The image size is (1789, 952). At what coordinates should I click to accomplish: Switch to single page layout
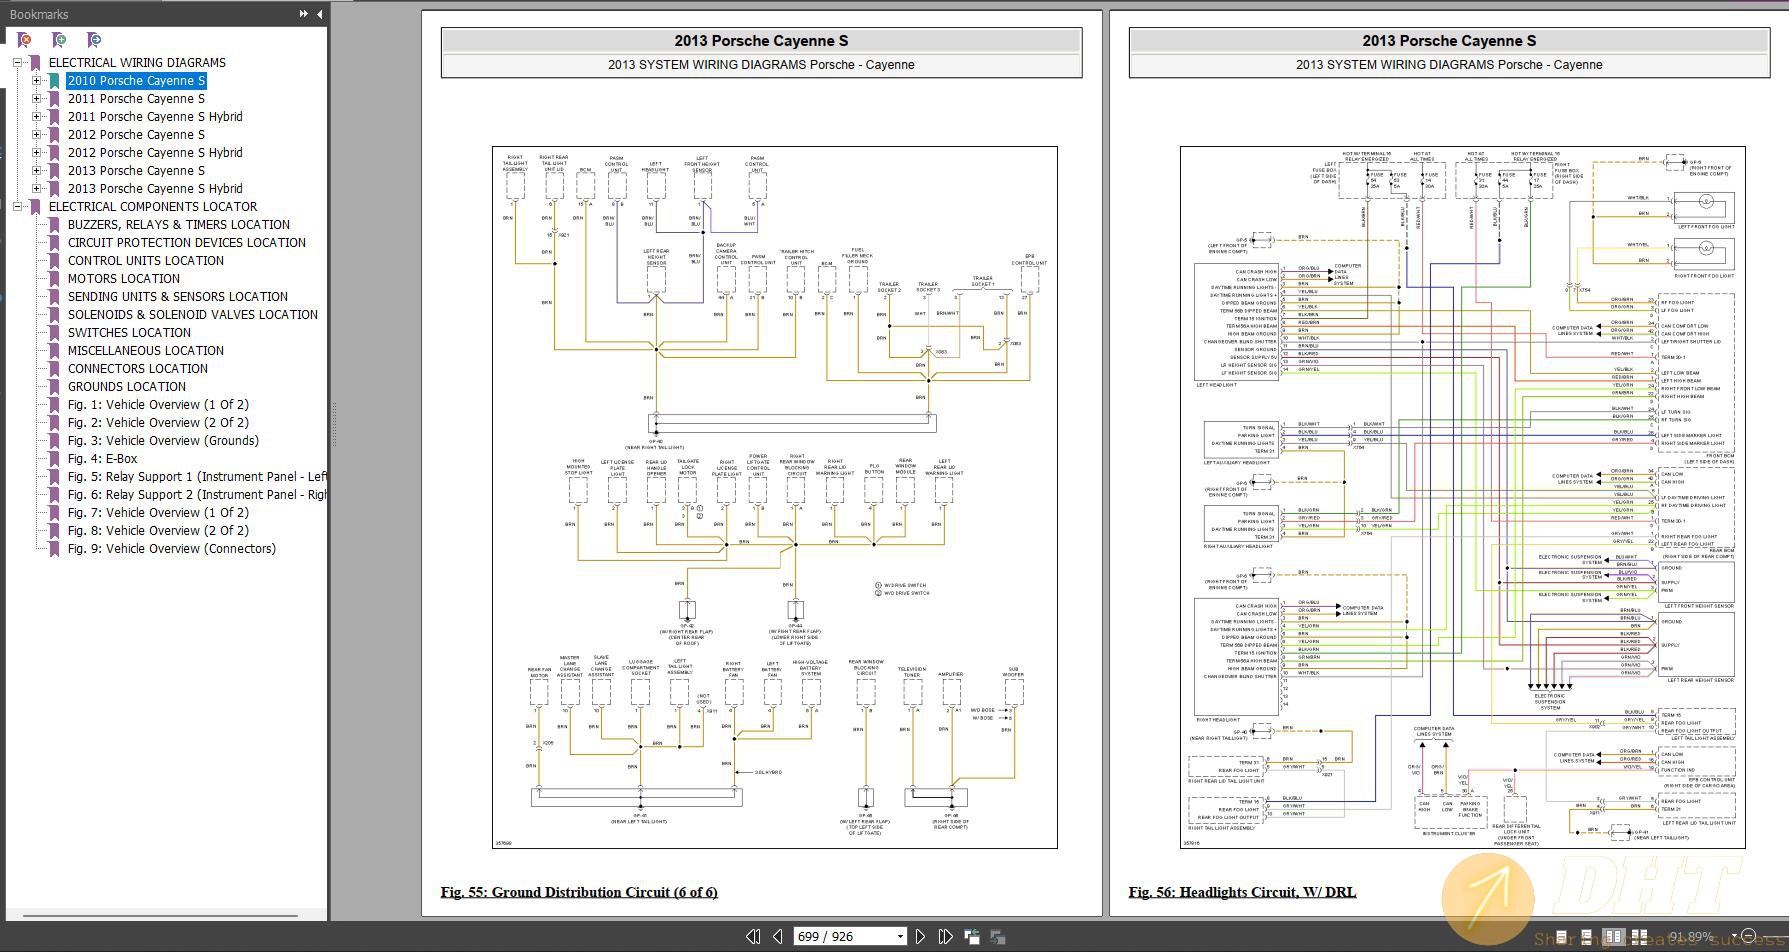[x=1560, y=937]
